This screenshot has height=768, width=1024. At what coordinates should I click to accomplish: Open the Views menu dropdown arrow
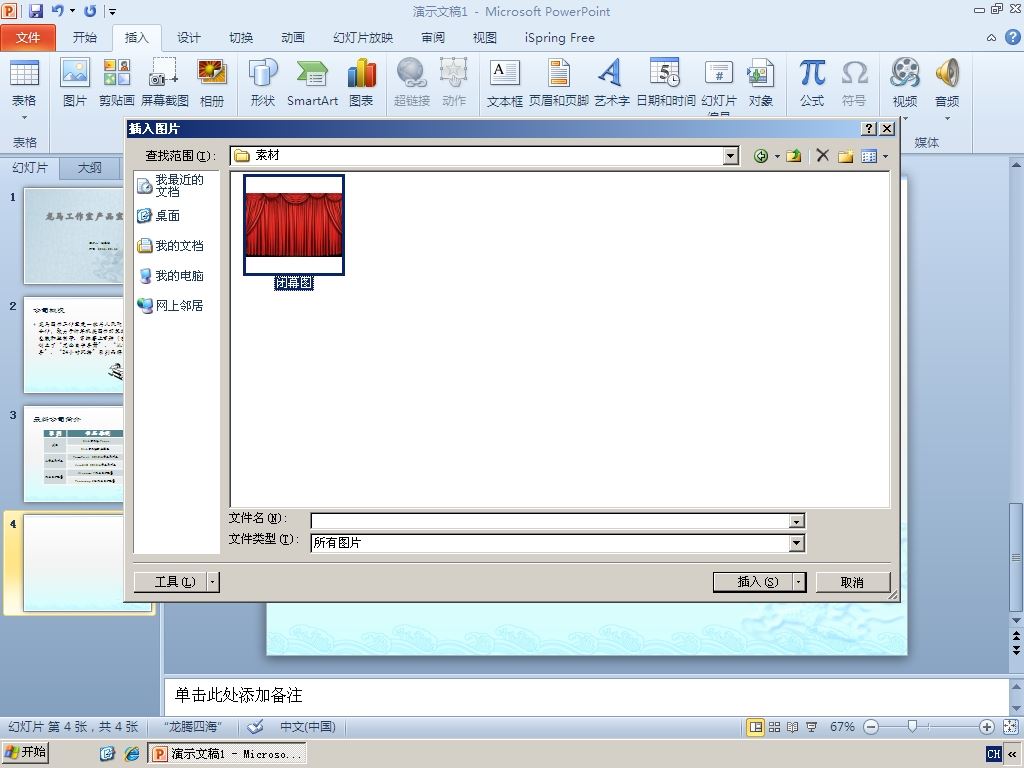[885, 156]
